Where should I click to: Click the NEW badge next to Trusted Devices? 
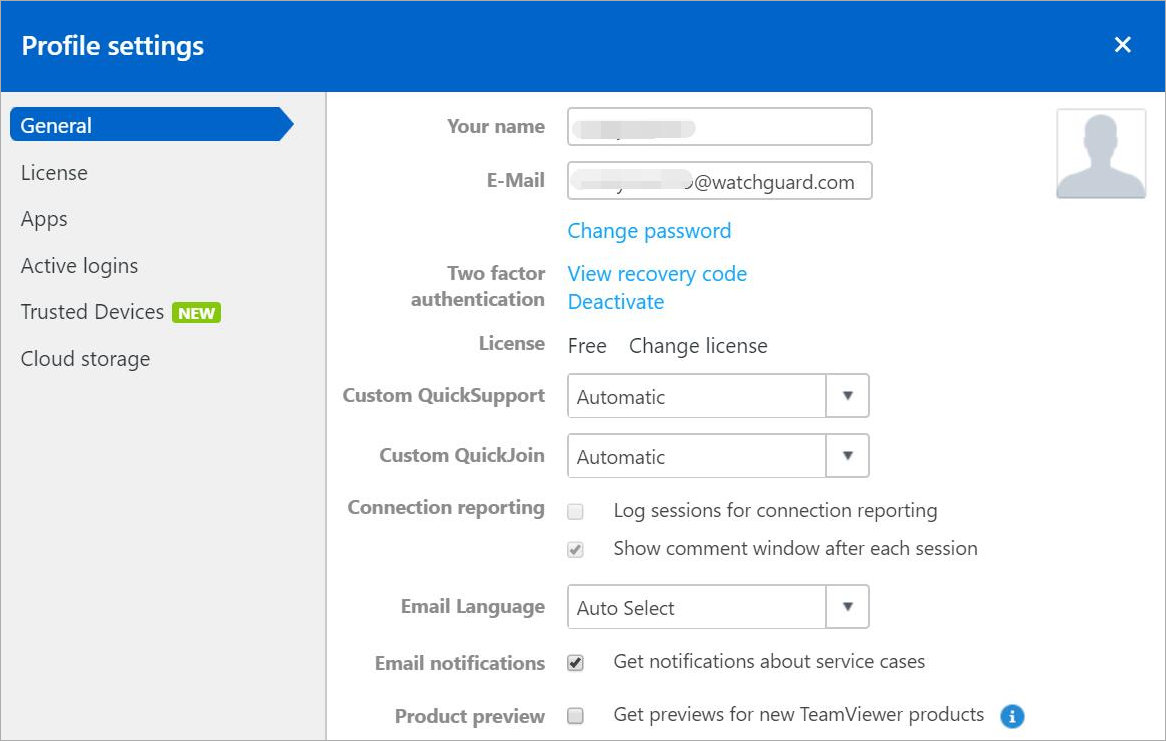[196, 312]
